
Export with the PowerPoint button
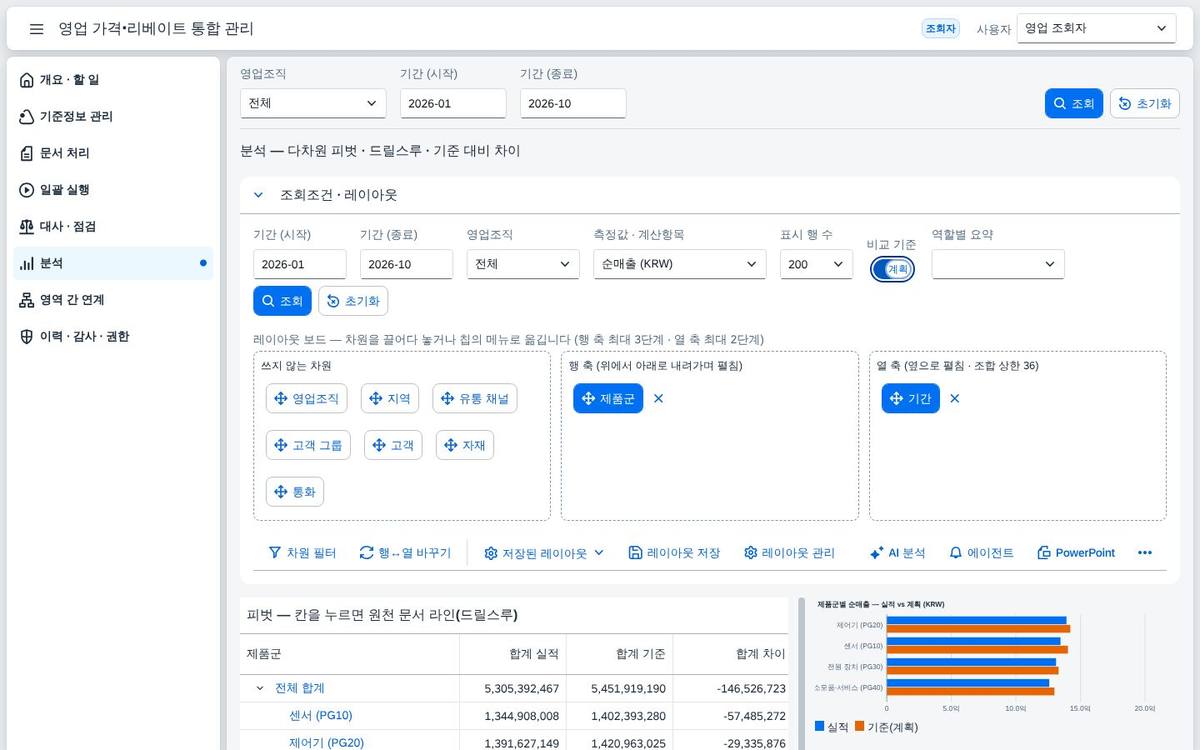(x=1076, y=553)
